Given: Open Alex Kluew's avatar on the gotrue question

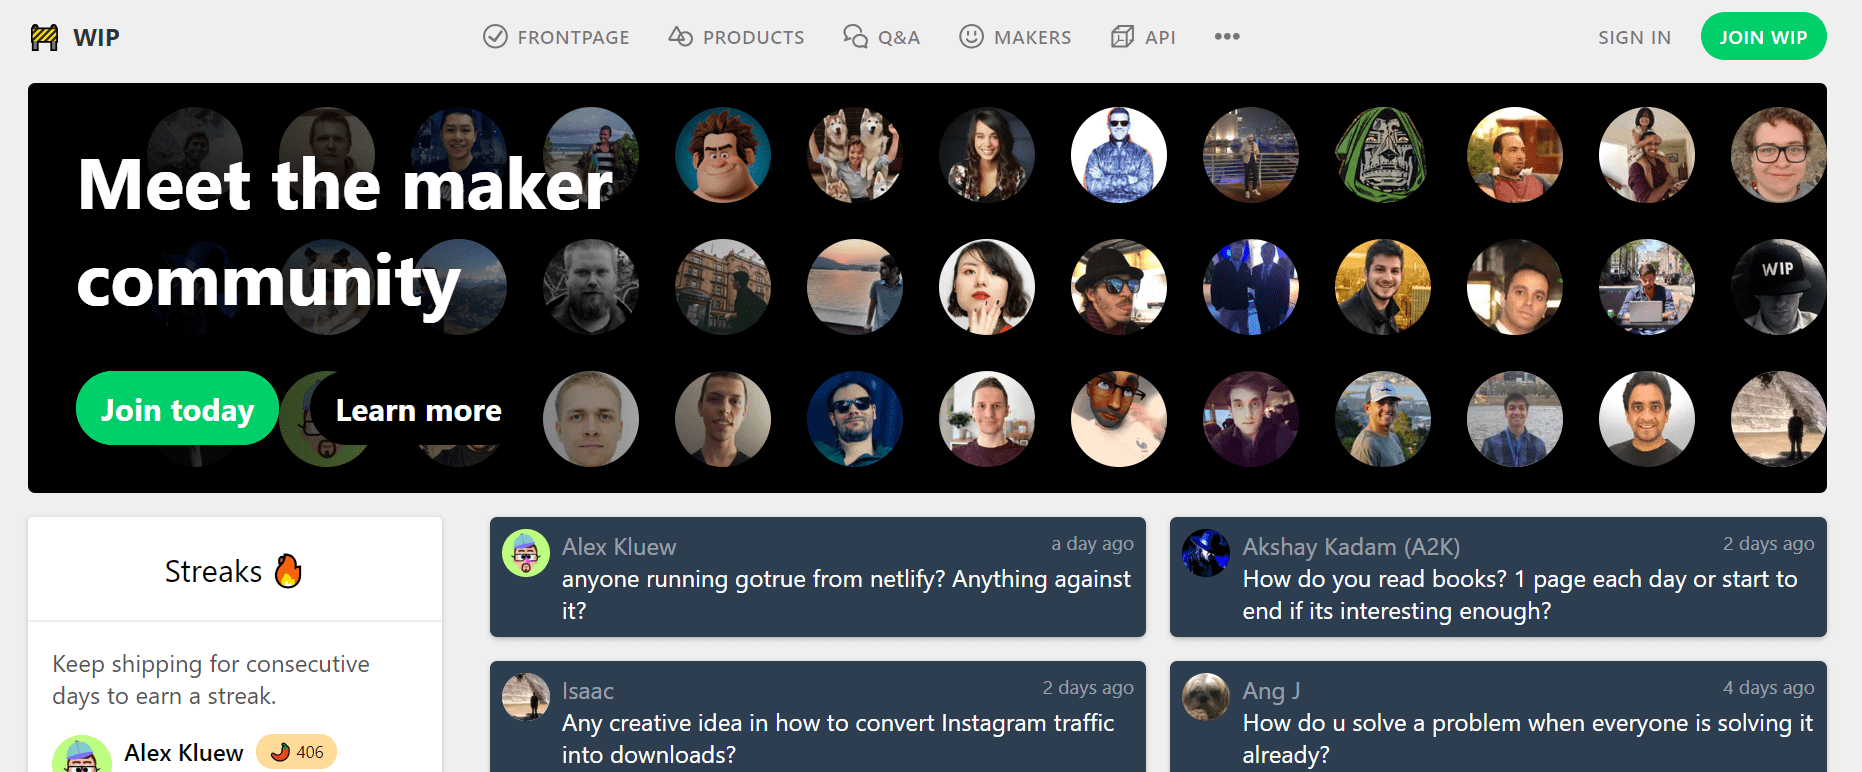Looking at the screenshot, I should pyautogui.click(x=526, y=553).
